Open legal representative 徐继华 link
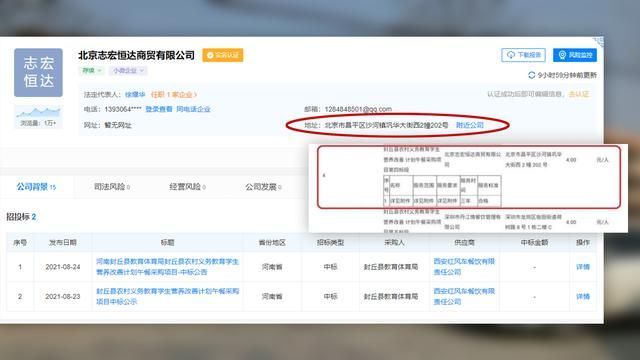 coord(135,94)
